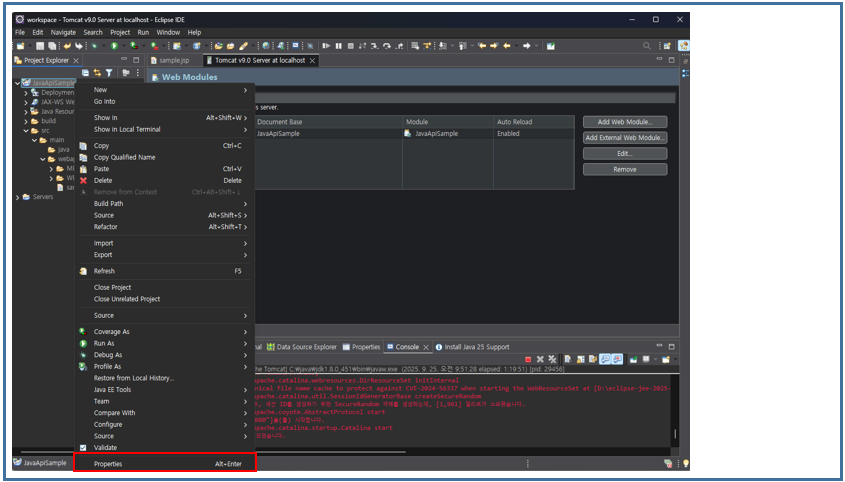
Task: Collapse the main folder tree node
Action: 34,140
